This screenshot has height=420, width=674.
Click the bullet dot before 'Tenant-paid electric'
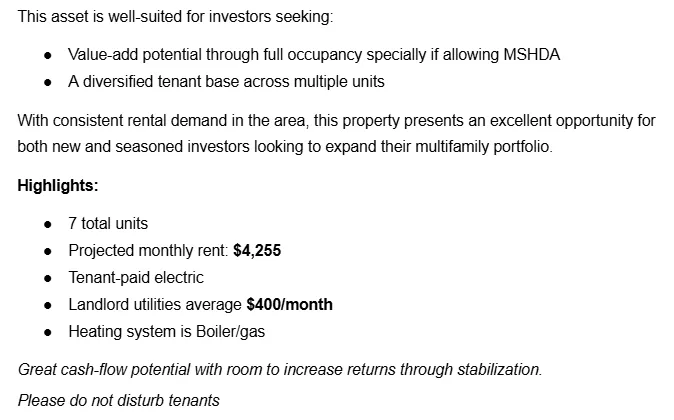(x=48, y=279)
